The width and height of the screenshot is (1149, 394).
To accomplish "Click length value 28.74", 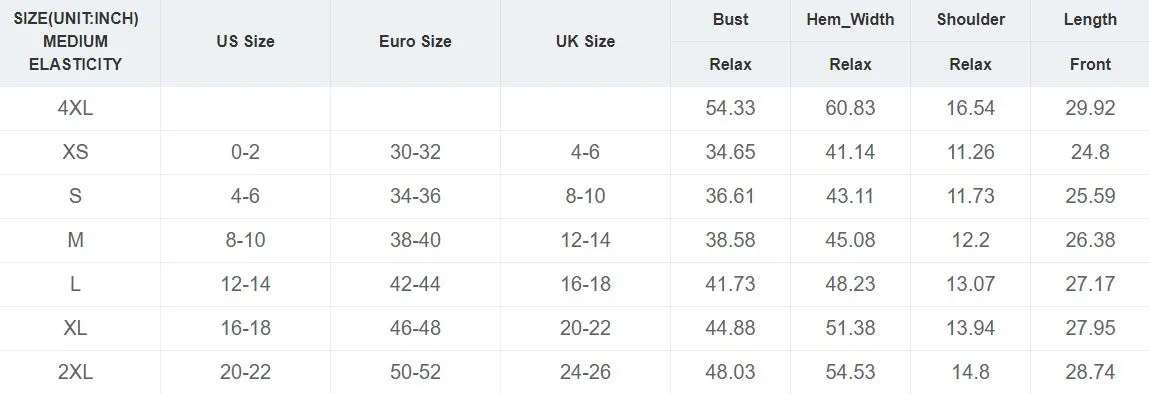I will [1090, 372].
